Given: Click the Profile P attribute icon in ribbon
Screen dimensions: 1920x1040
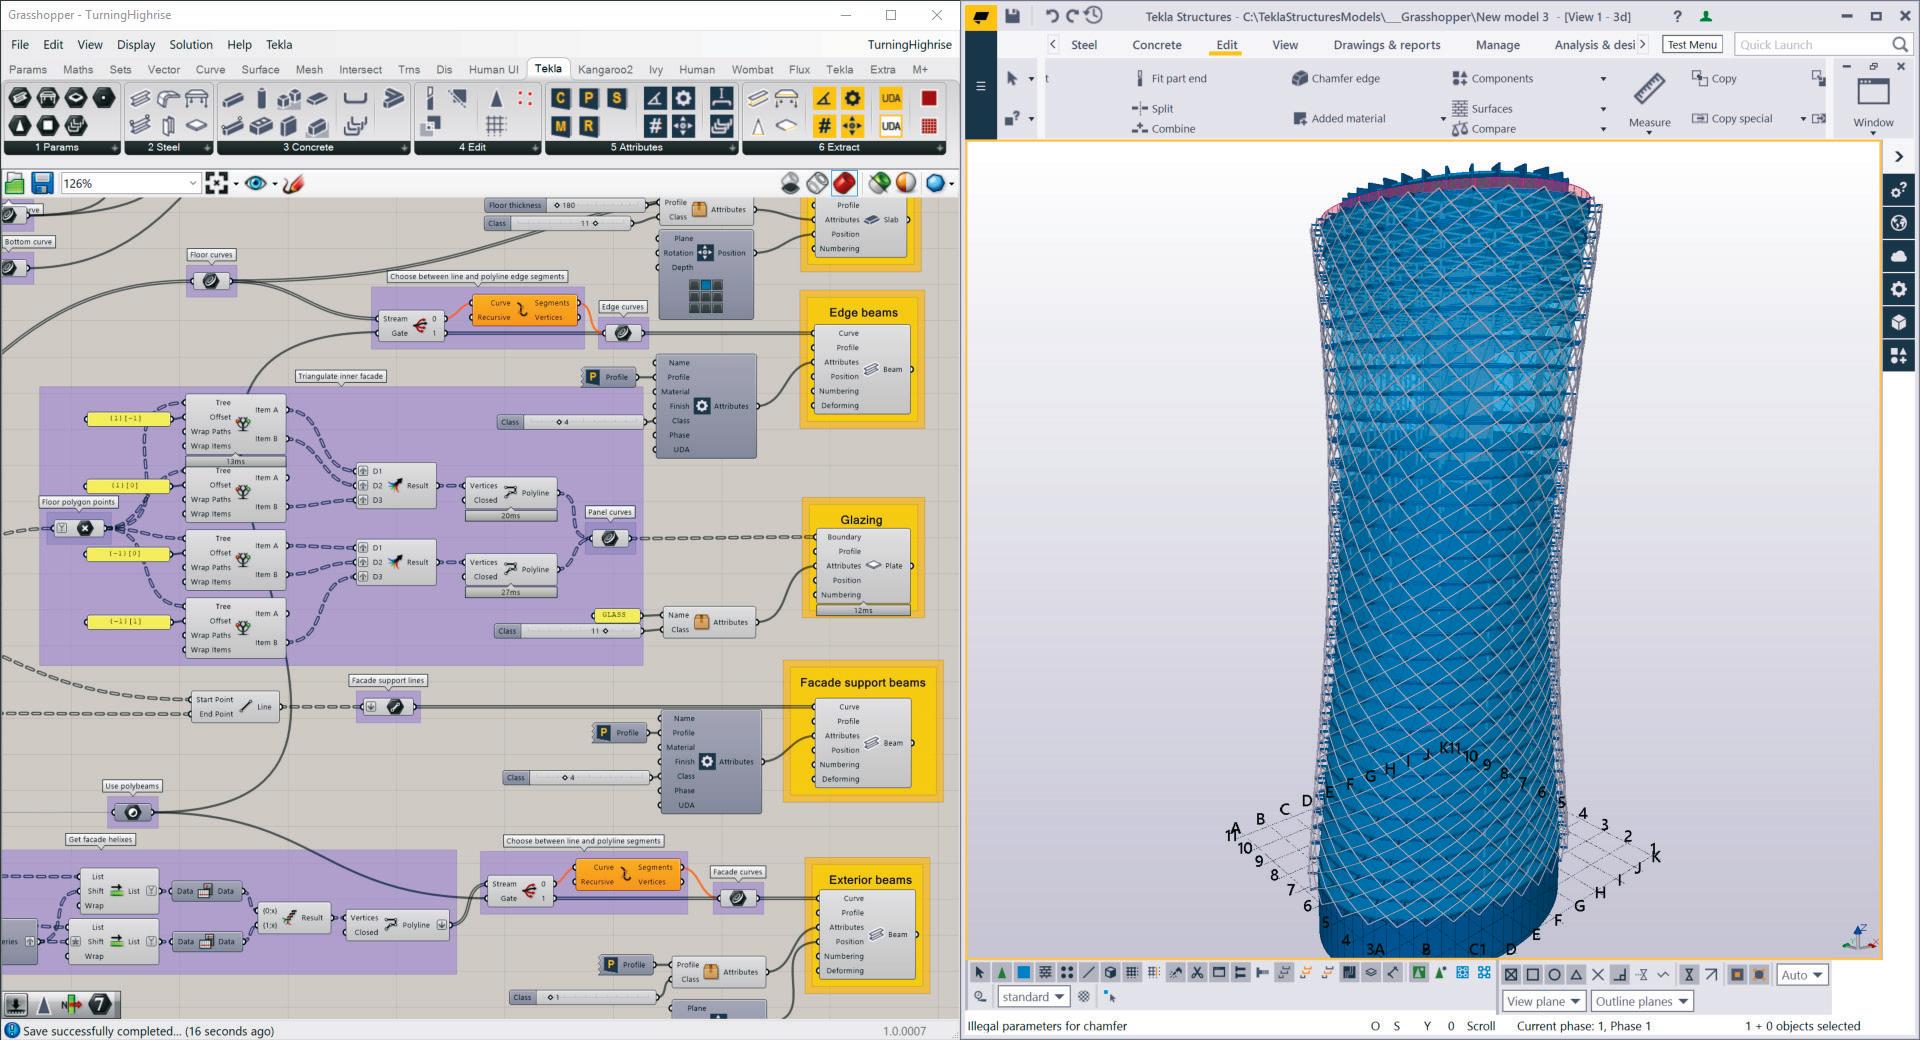Looking at the screenshot, I should pos(588,98).
